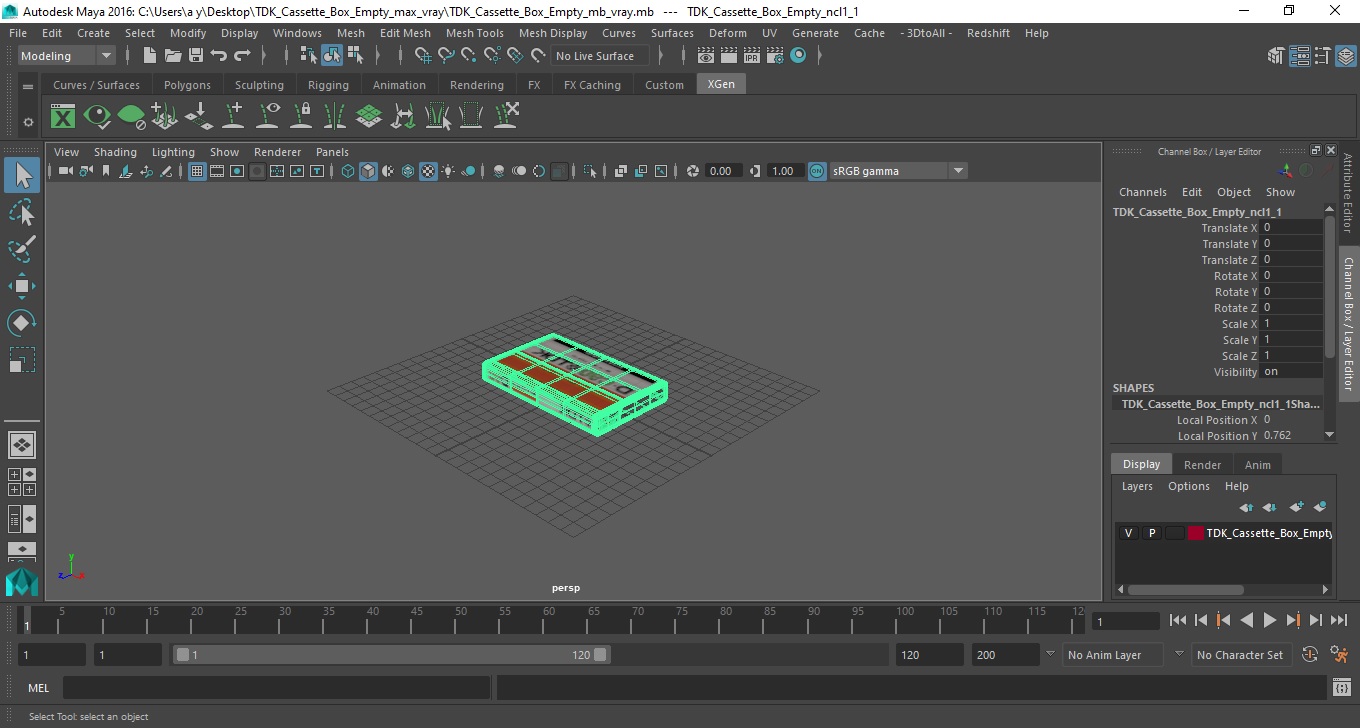Click the viewport bookmark icon
The width and height of the screenshot is (1360, 728).
(106, 171)
